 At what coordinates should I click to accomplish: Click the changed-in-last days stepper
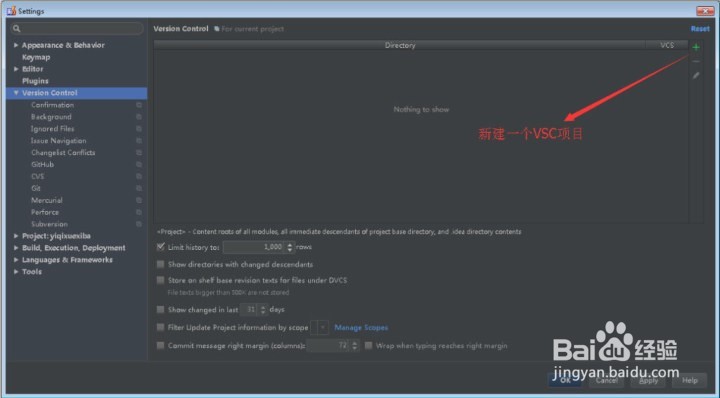[x=263, y=310]
